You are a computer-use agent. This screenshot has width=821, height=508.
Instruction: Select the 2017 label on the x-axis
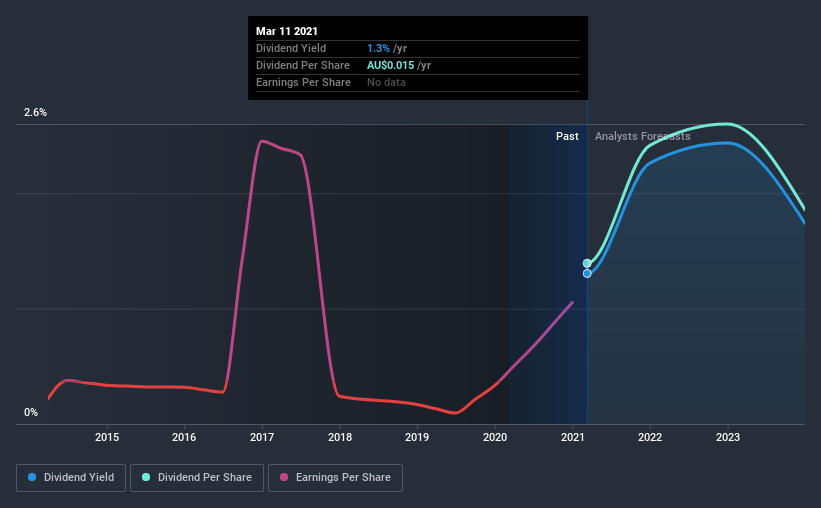click(x=262, y=437)
